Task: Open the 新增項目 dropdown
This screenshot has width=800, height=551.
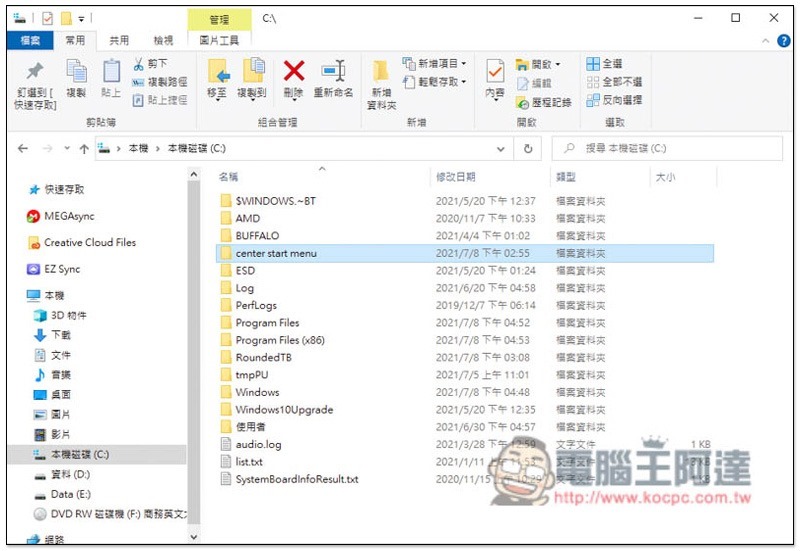Action: (x=434, y=64)
